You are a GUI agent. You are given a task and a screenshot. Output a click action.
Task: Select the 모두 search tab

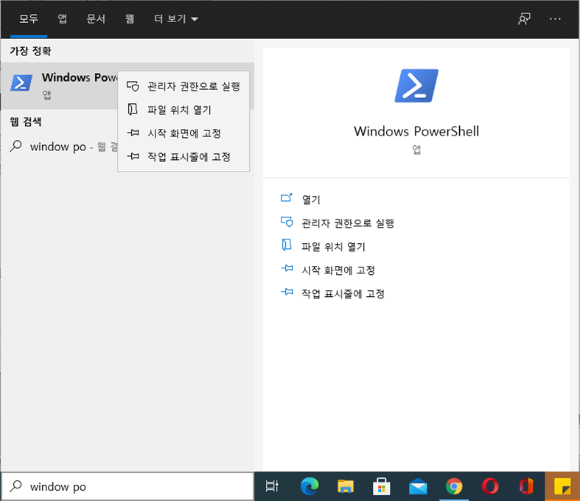tap(28, 19)
